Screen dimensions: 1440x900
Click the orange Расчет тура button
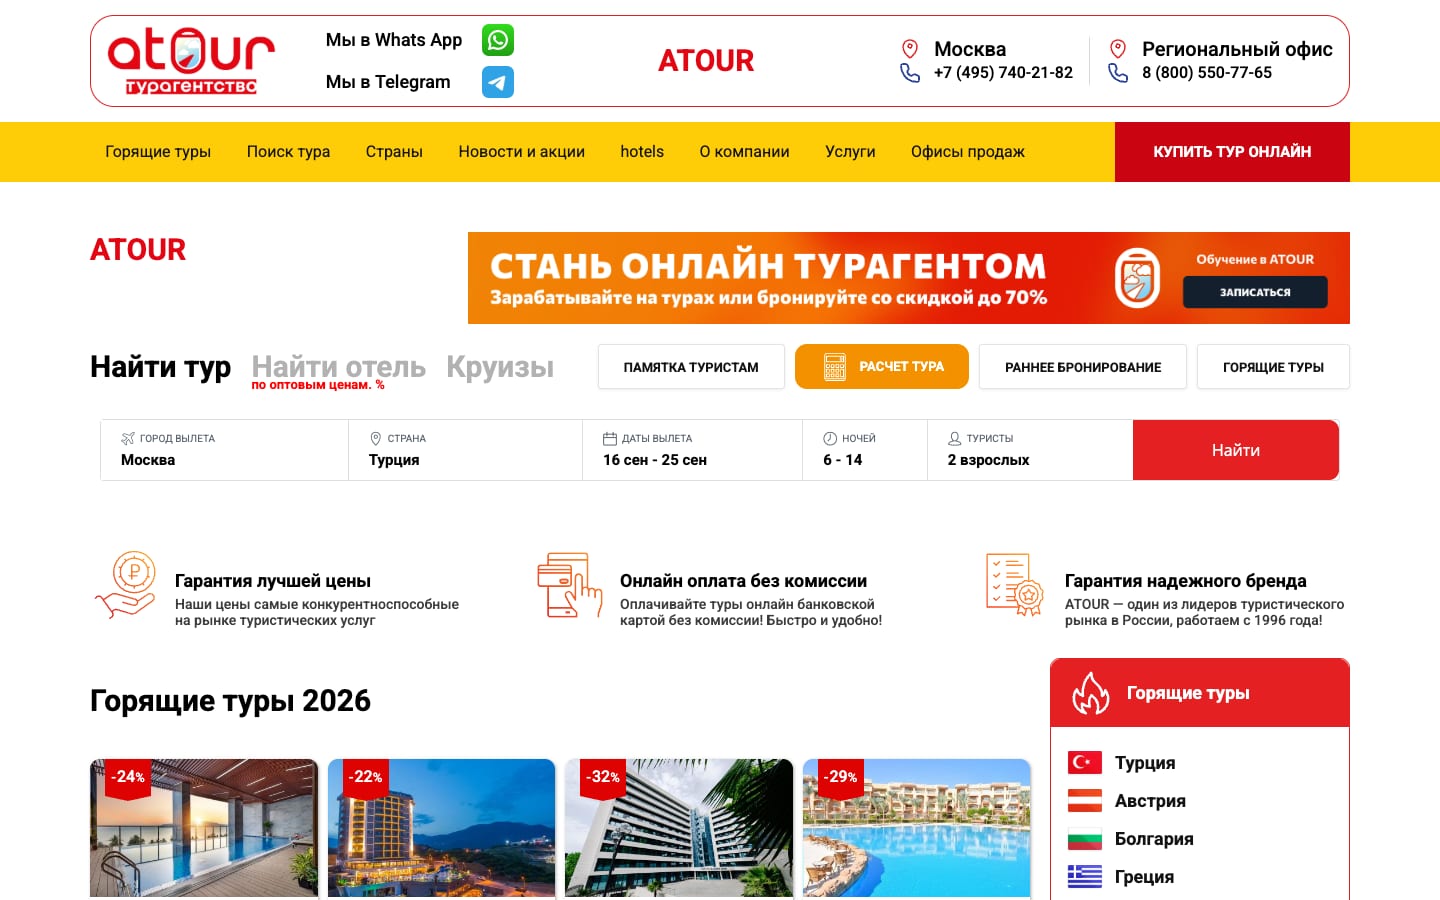click(882, 367)
